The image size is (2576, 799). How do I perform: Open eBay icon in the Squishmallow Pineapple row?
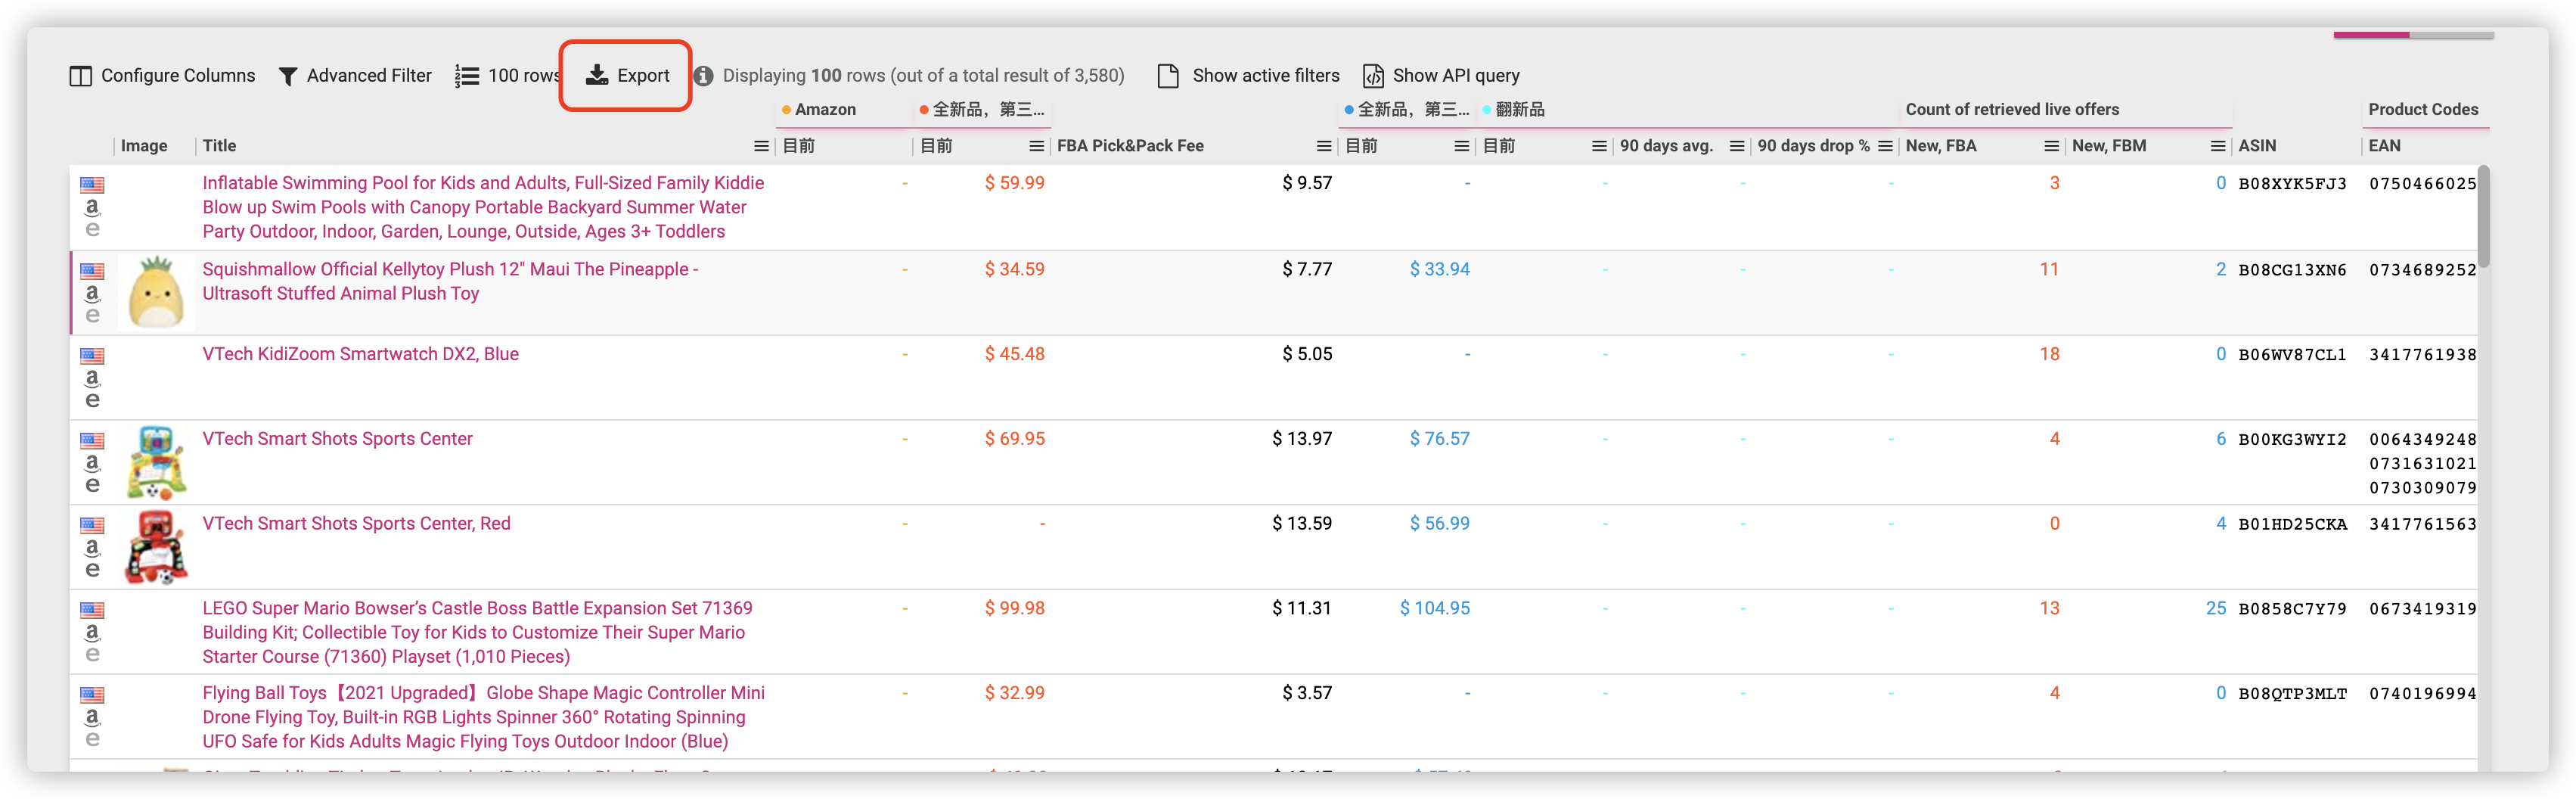pyautogui.click(x=92, y=315)
